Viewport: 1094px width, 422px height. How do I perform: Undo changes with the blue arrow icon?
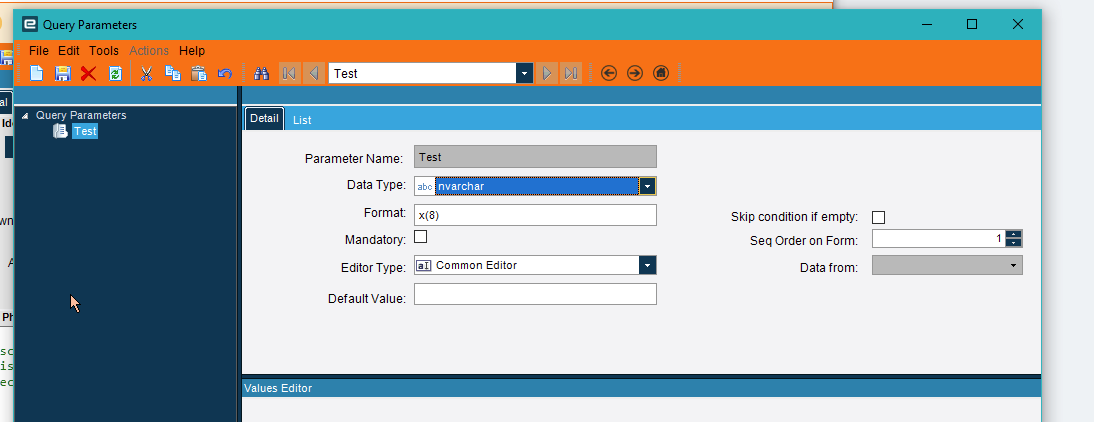point(225,73)
